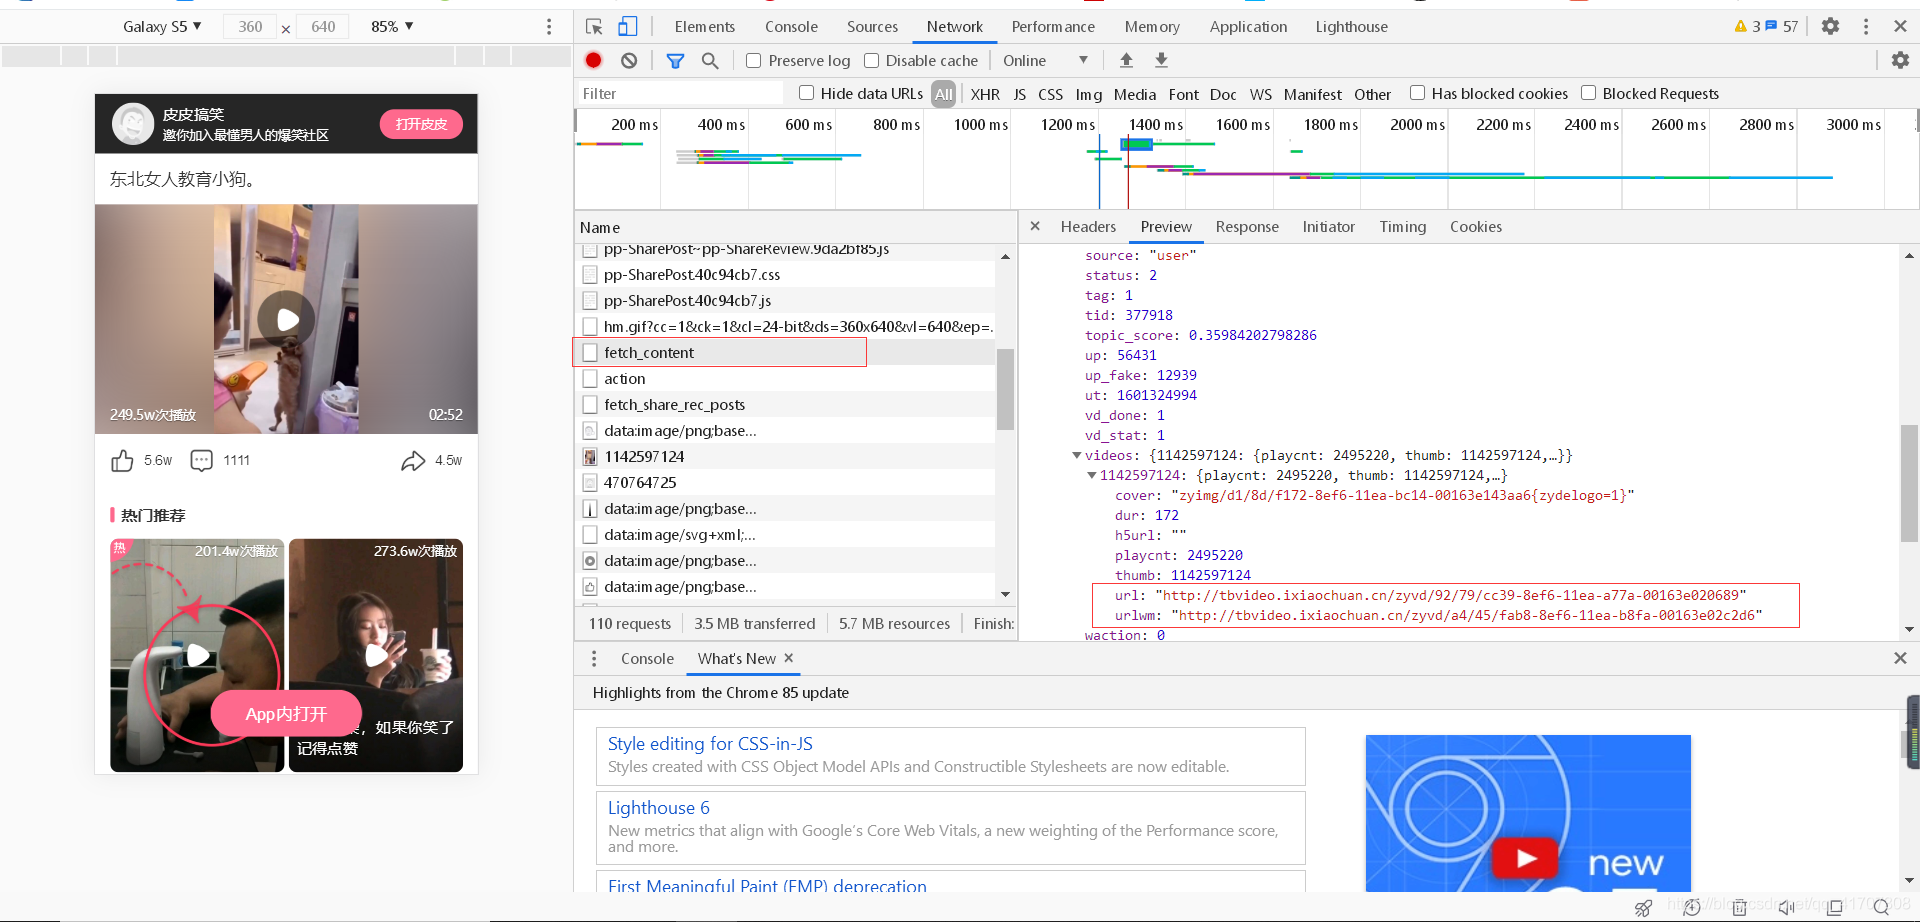Open the Online throttling dropdown

1045,61
